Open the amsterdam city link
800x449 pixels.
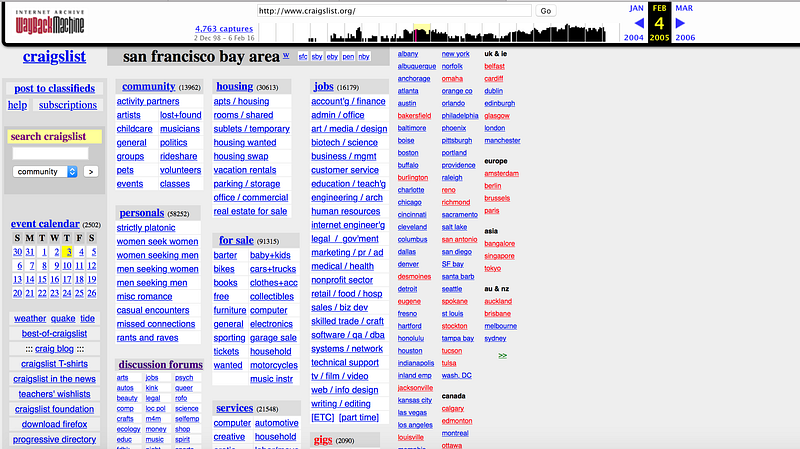point(502,174)
